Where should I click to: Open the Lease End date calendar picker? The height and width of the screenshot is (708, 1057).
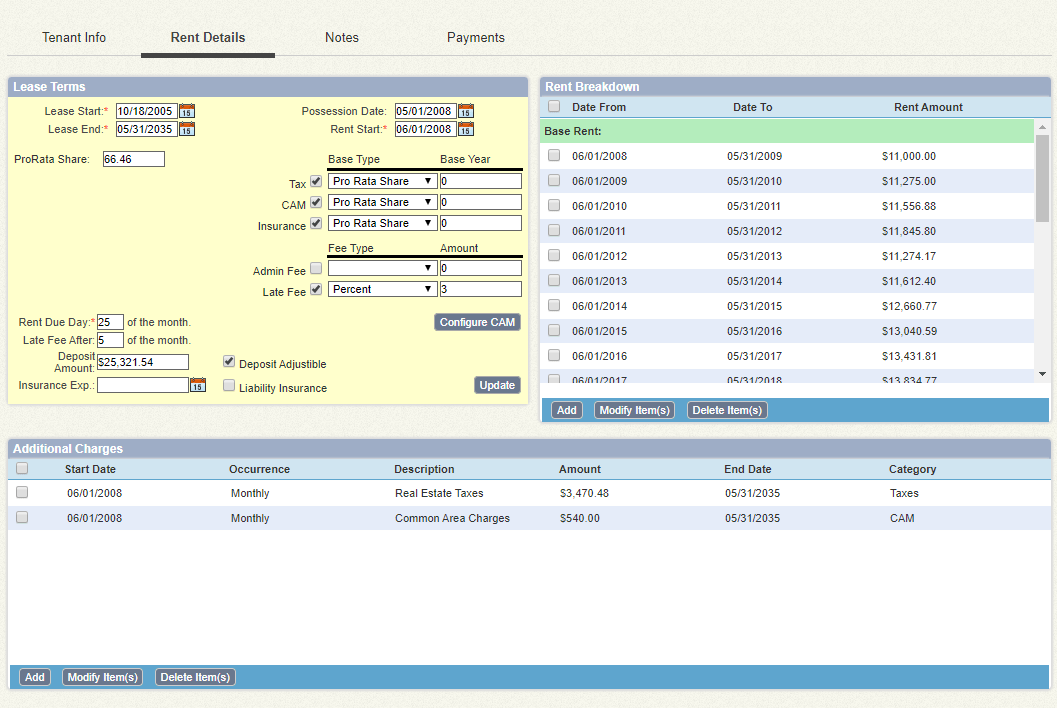(186, 129)
